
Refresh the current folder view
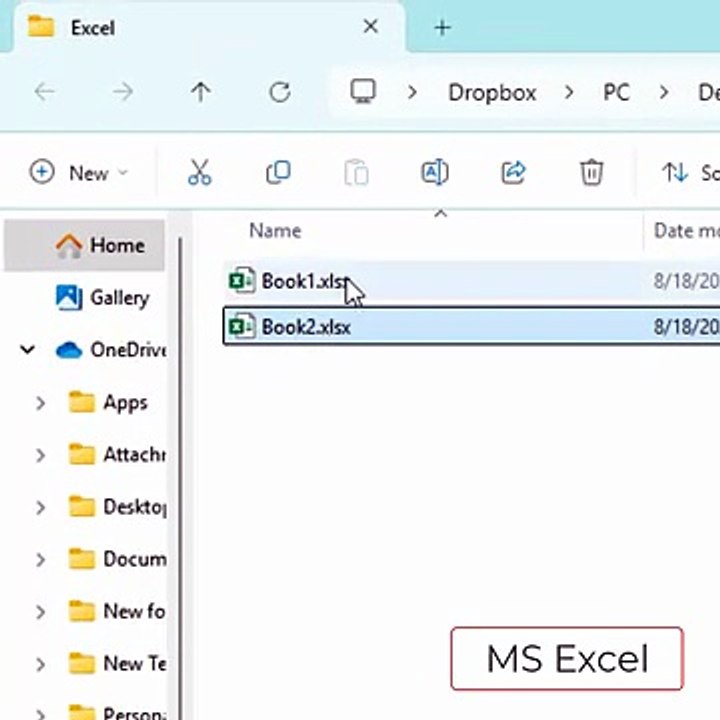coord(280,92)
